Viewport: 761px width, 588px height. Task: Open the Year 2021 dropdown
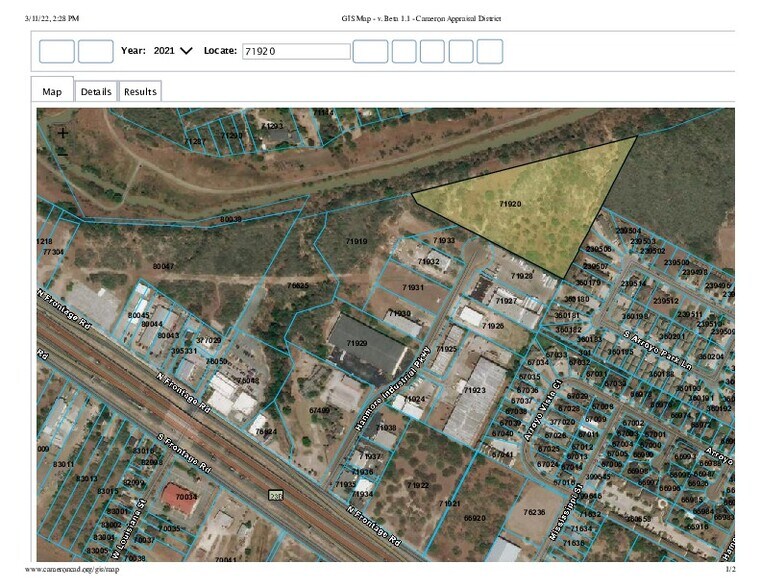point(172,51)
